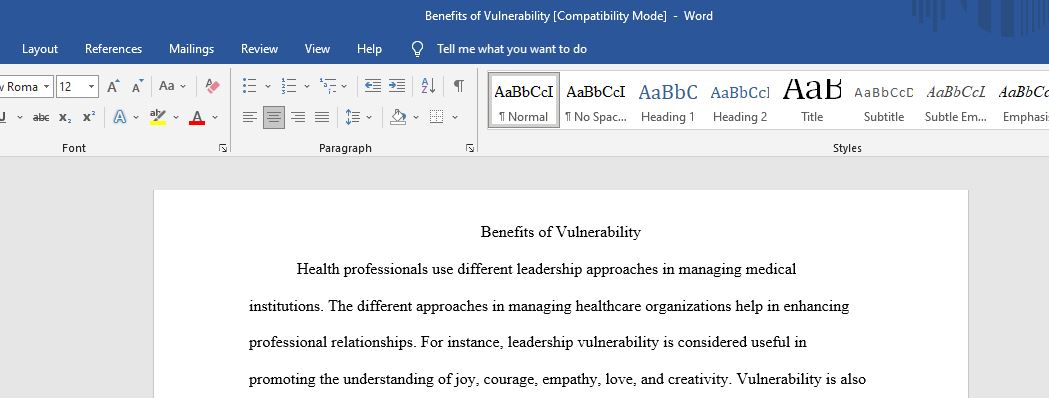Increase paragraph indent
This screenshot has height=398, width=1049.
tap(397, 86)
